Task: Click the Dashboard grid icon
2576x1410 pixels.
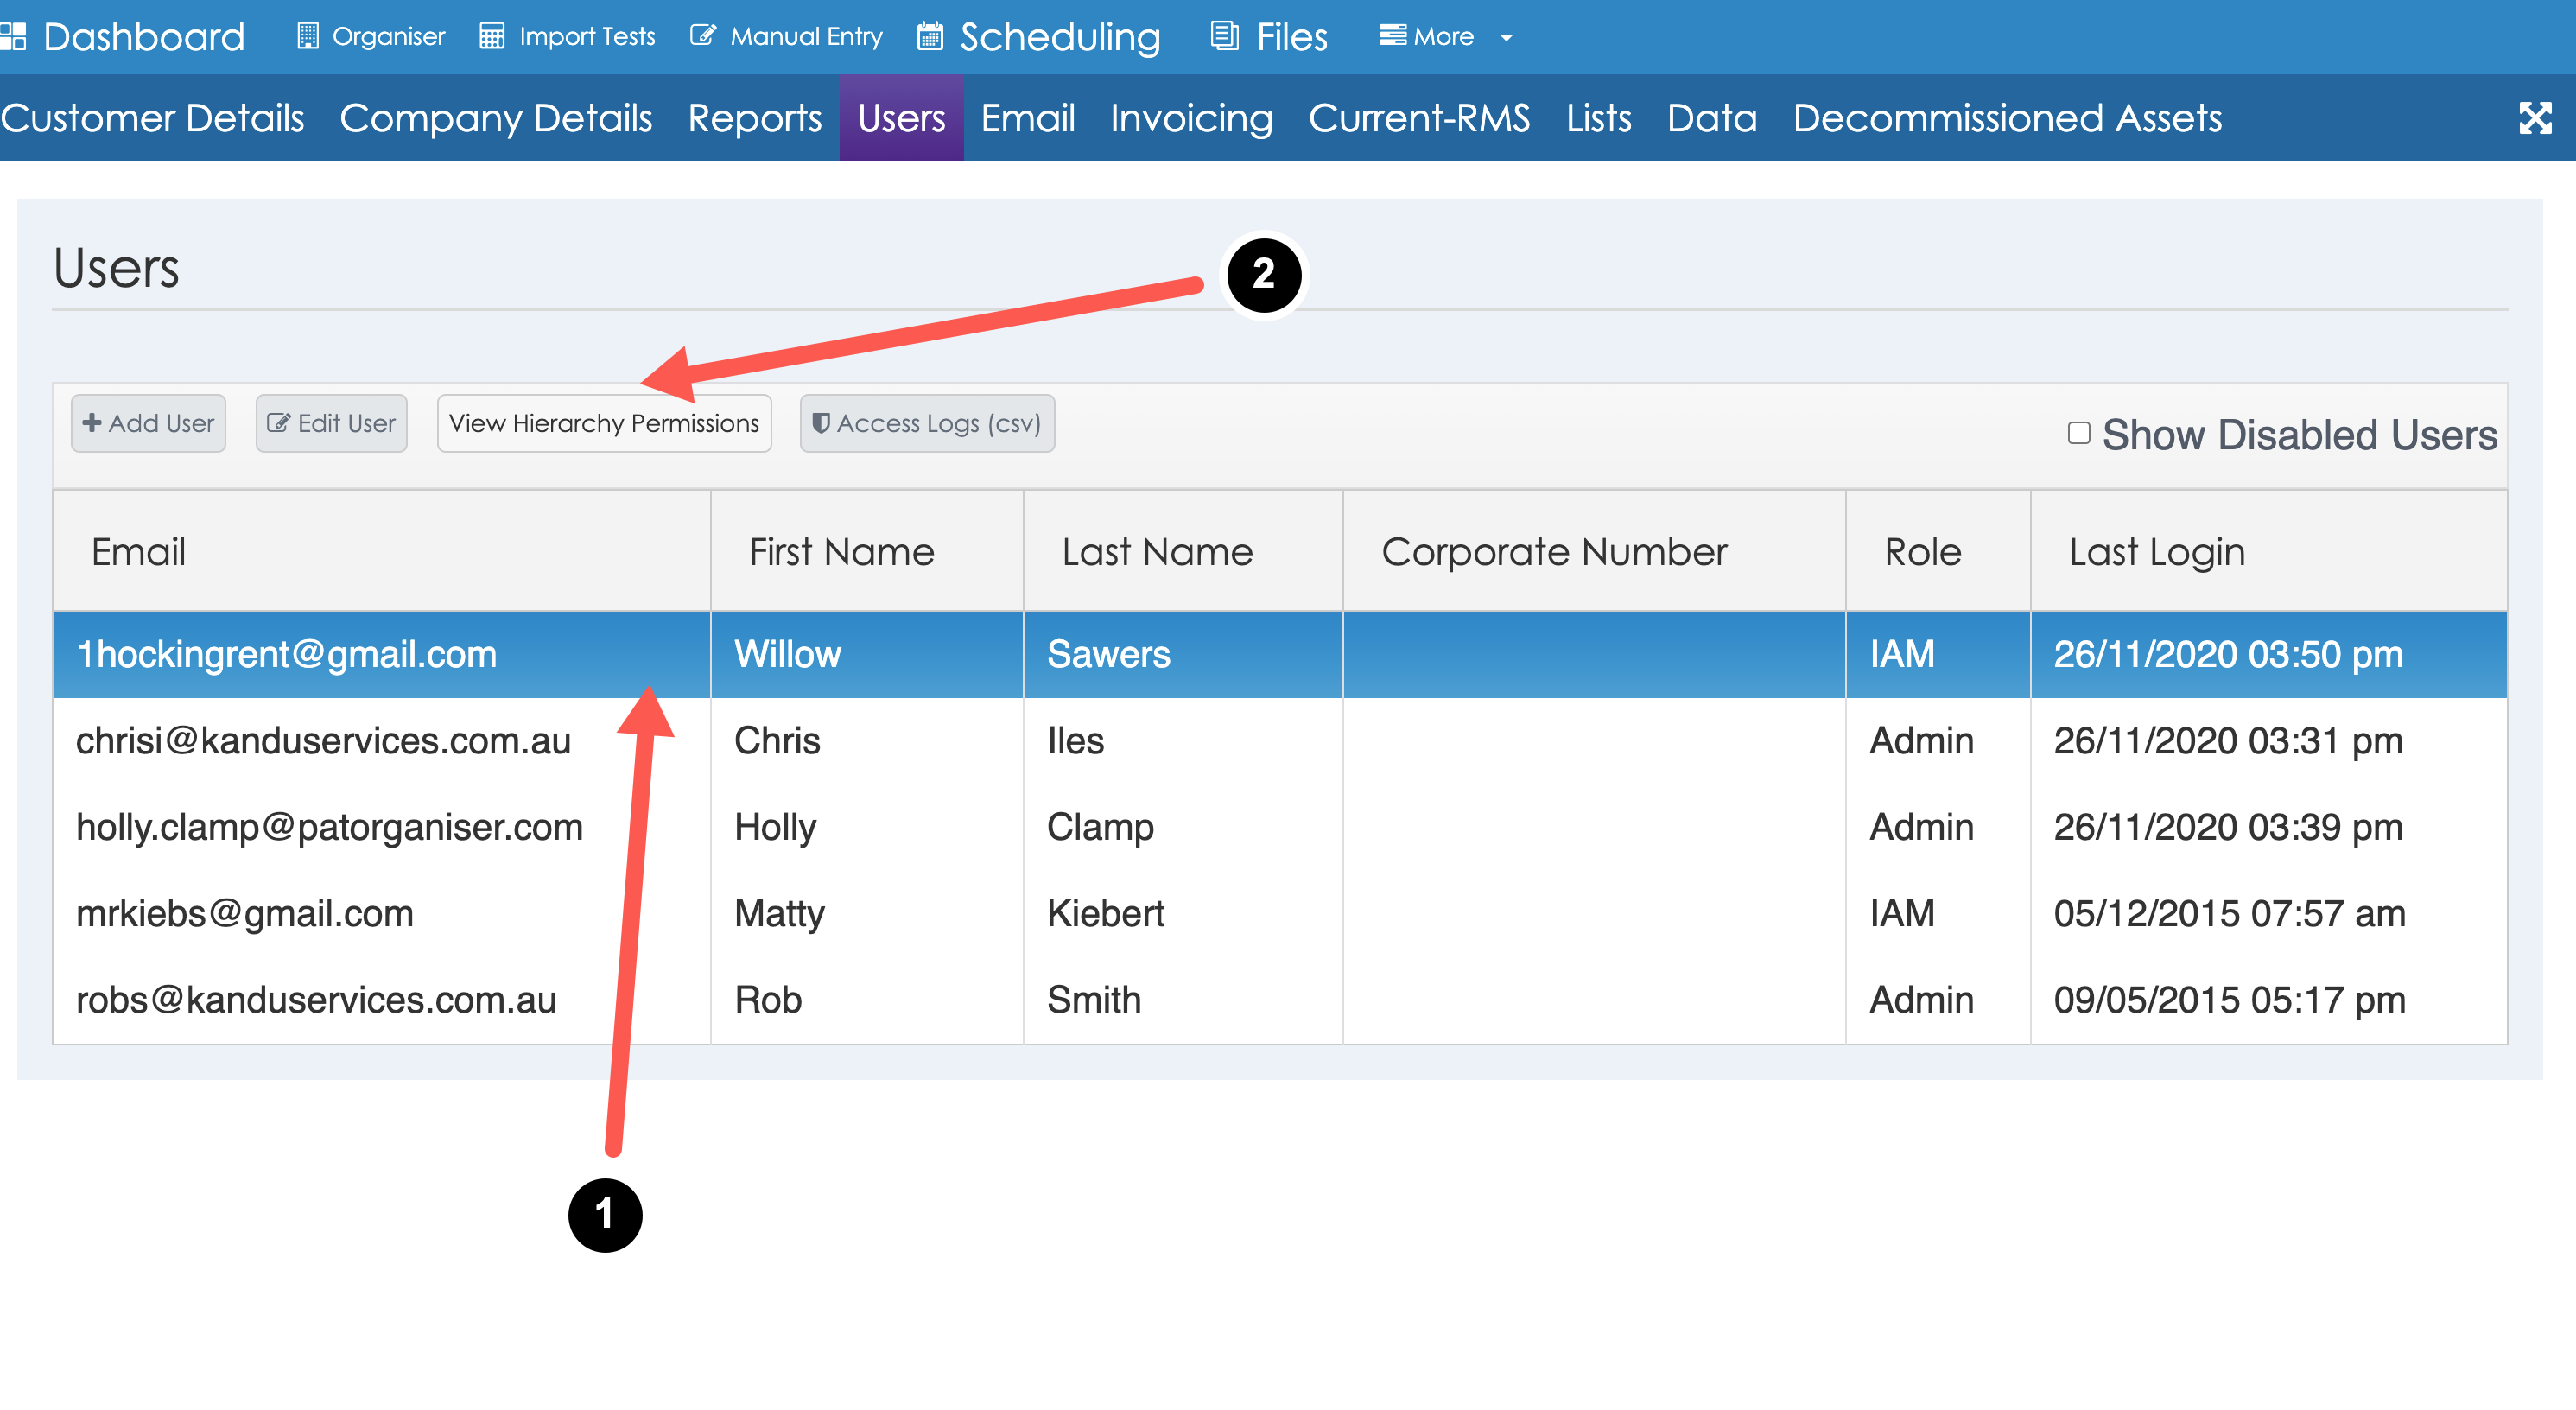Action: 13,37
